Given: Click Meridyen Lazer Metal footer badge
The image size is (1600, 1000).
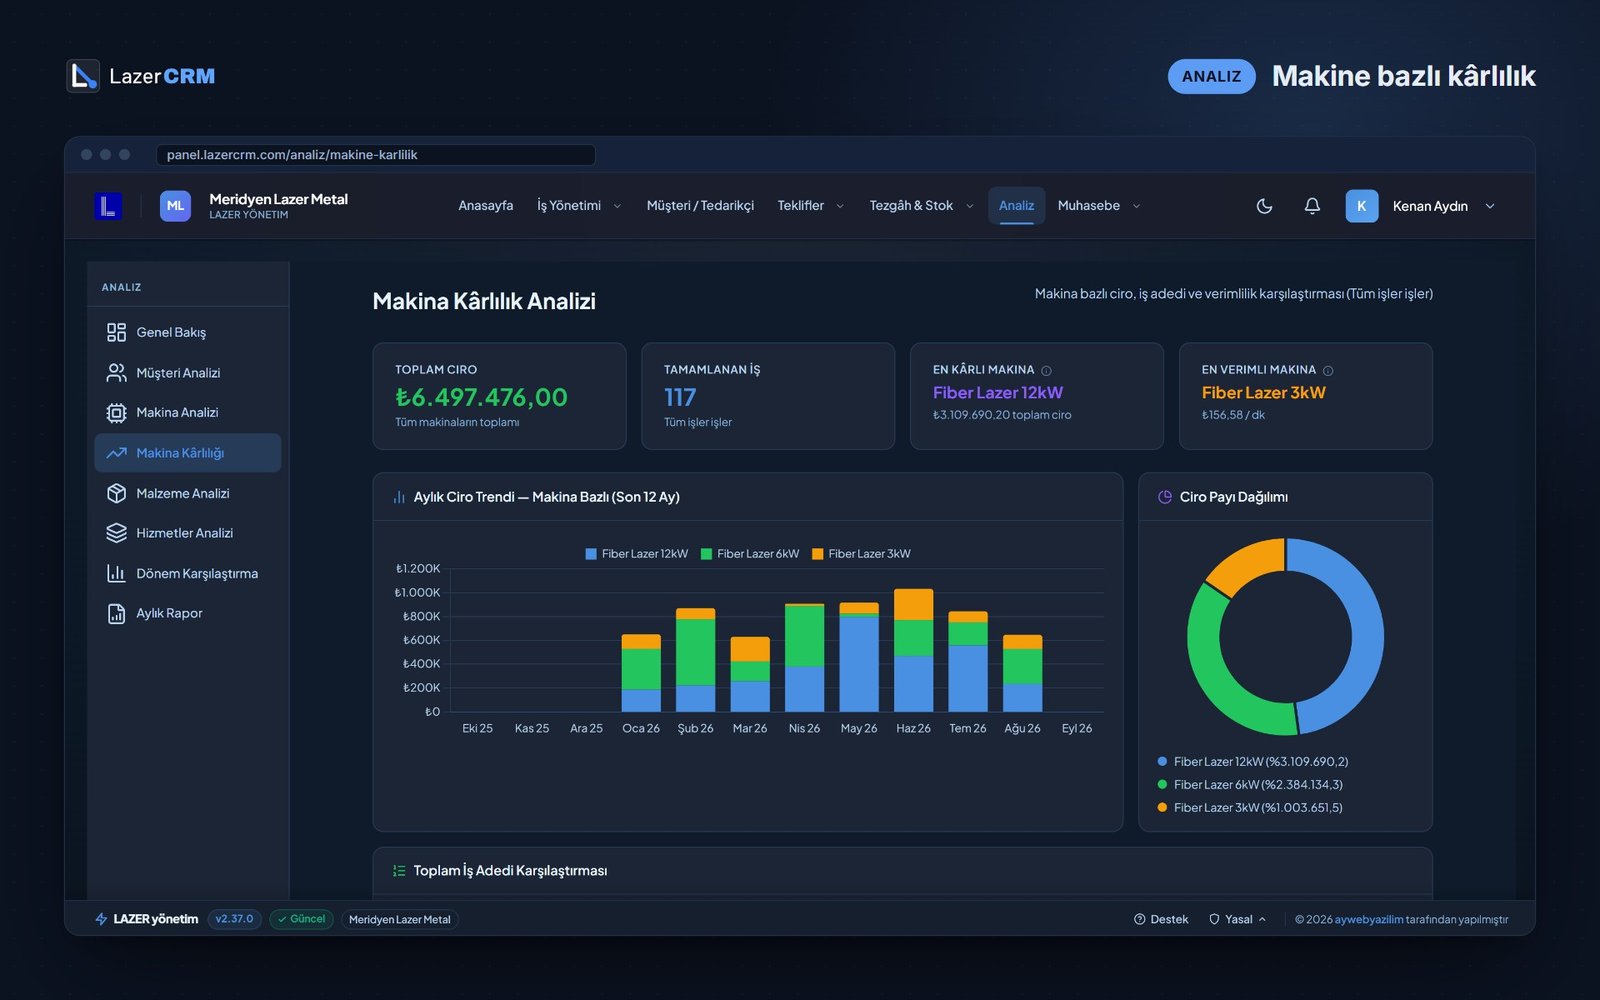Looking at the screenshot, I should tap(400, 920).
